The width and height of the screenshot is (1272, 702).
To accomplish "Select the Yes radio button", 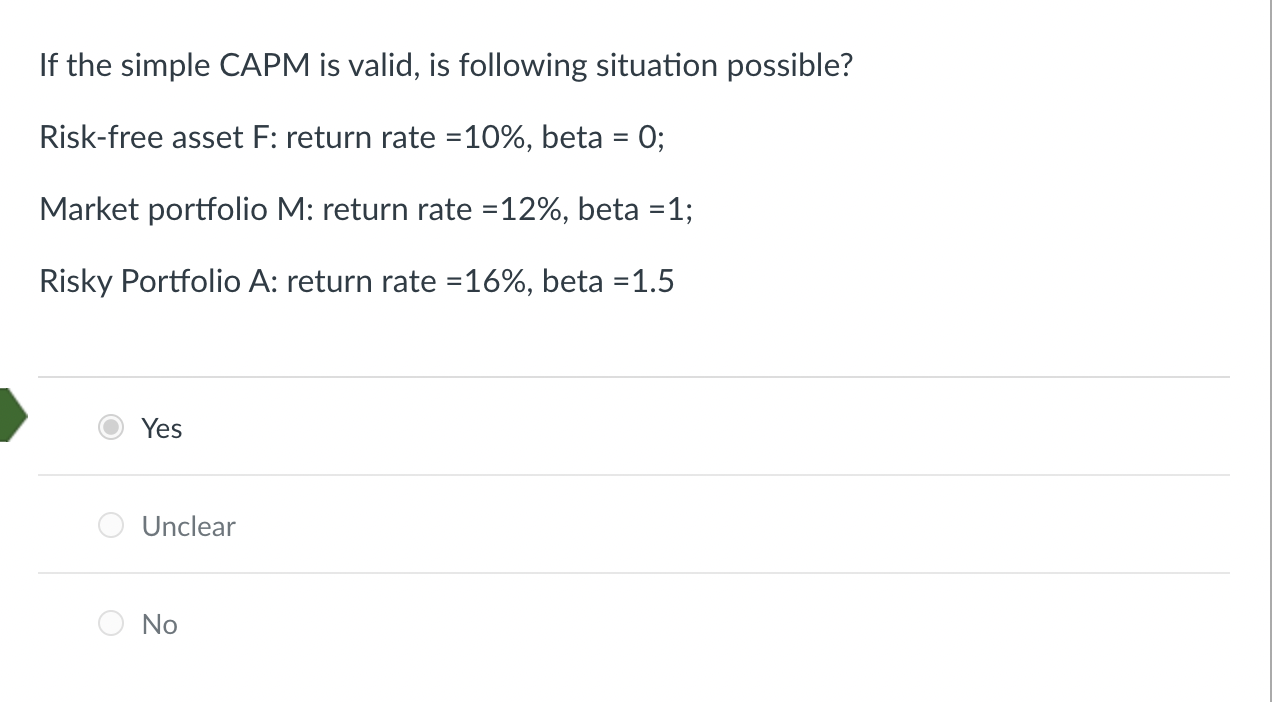I will pyautogui.click(x=110, y=427).
